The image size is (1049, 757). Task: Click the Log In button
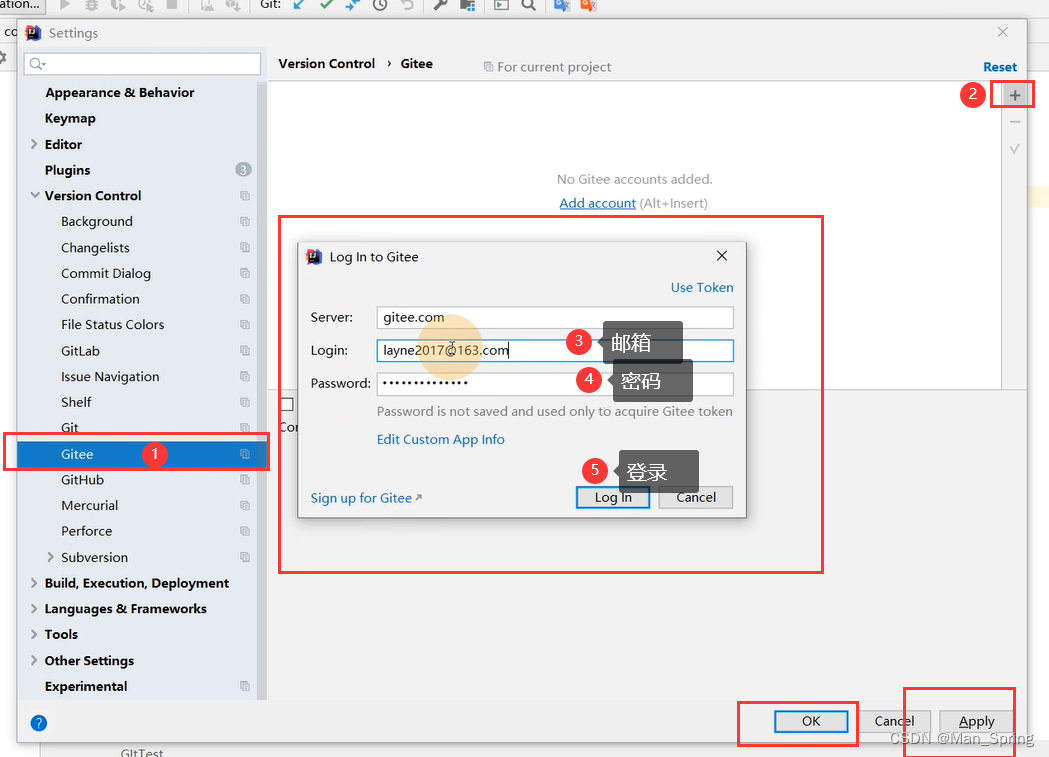(x=613, y=498)
